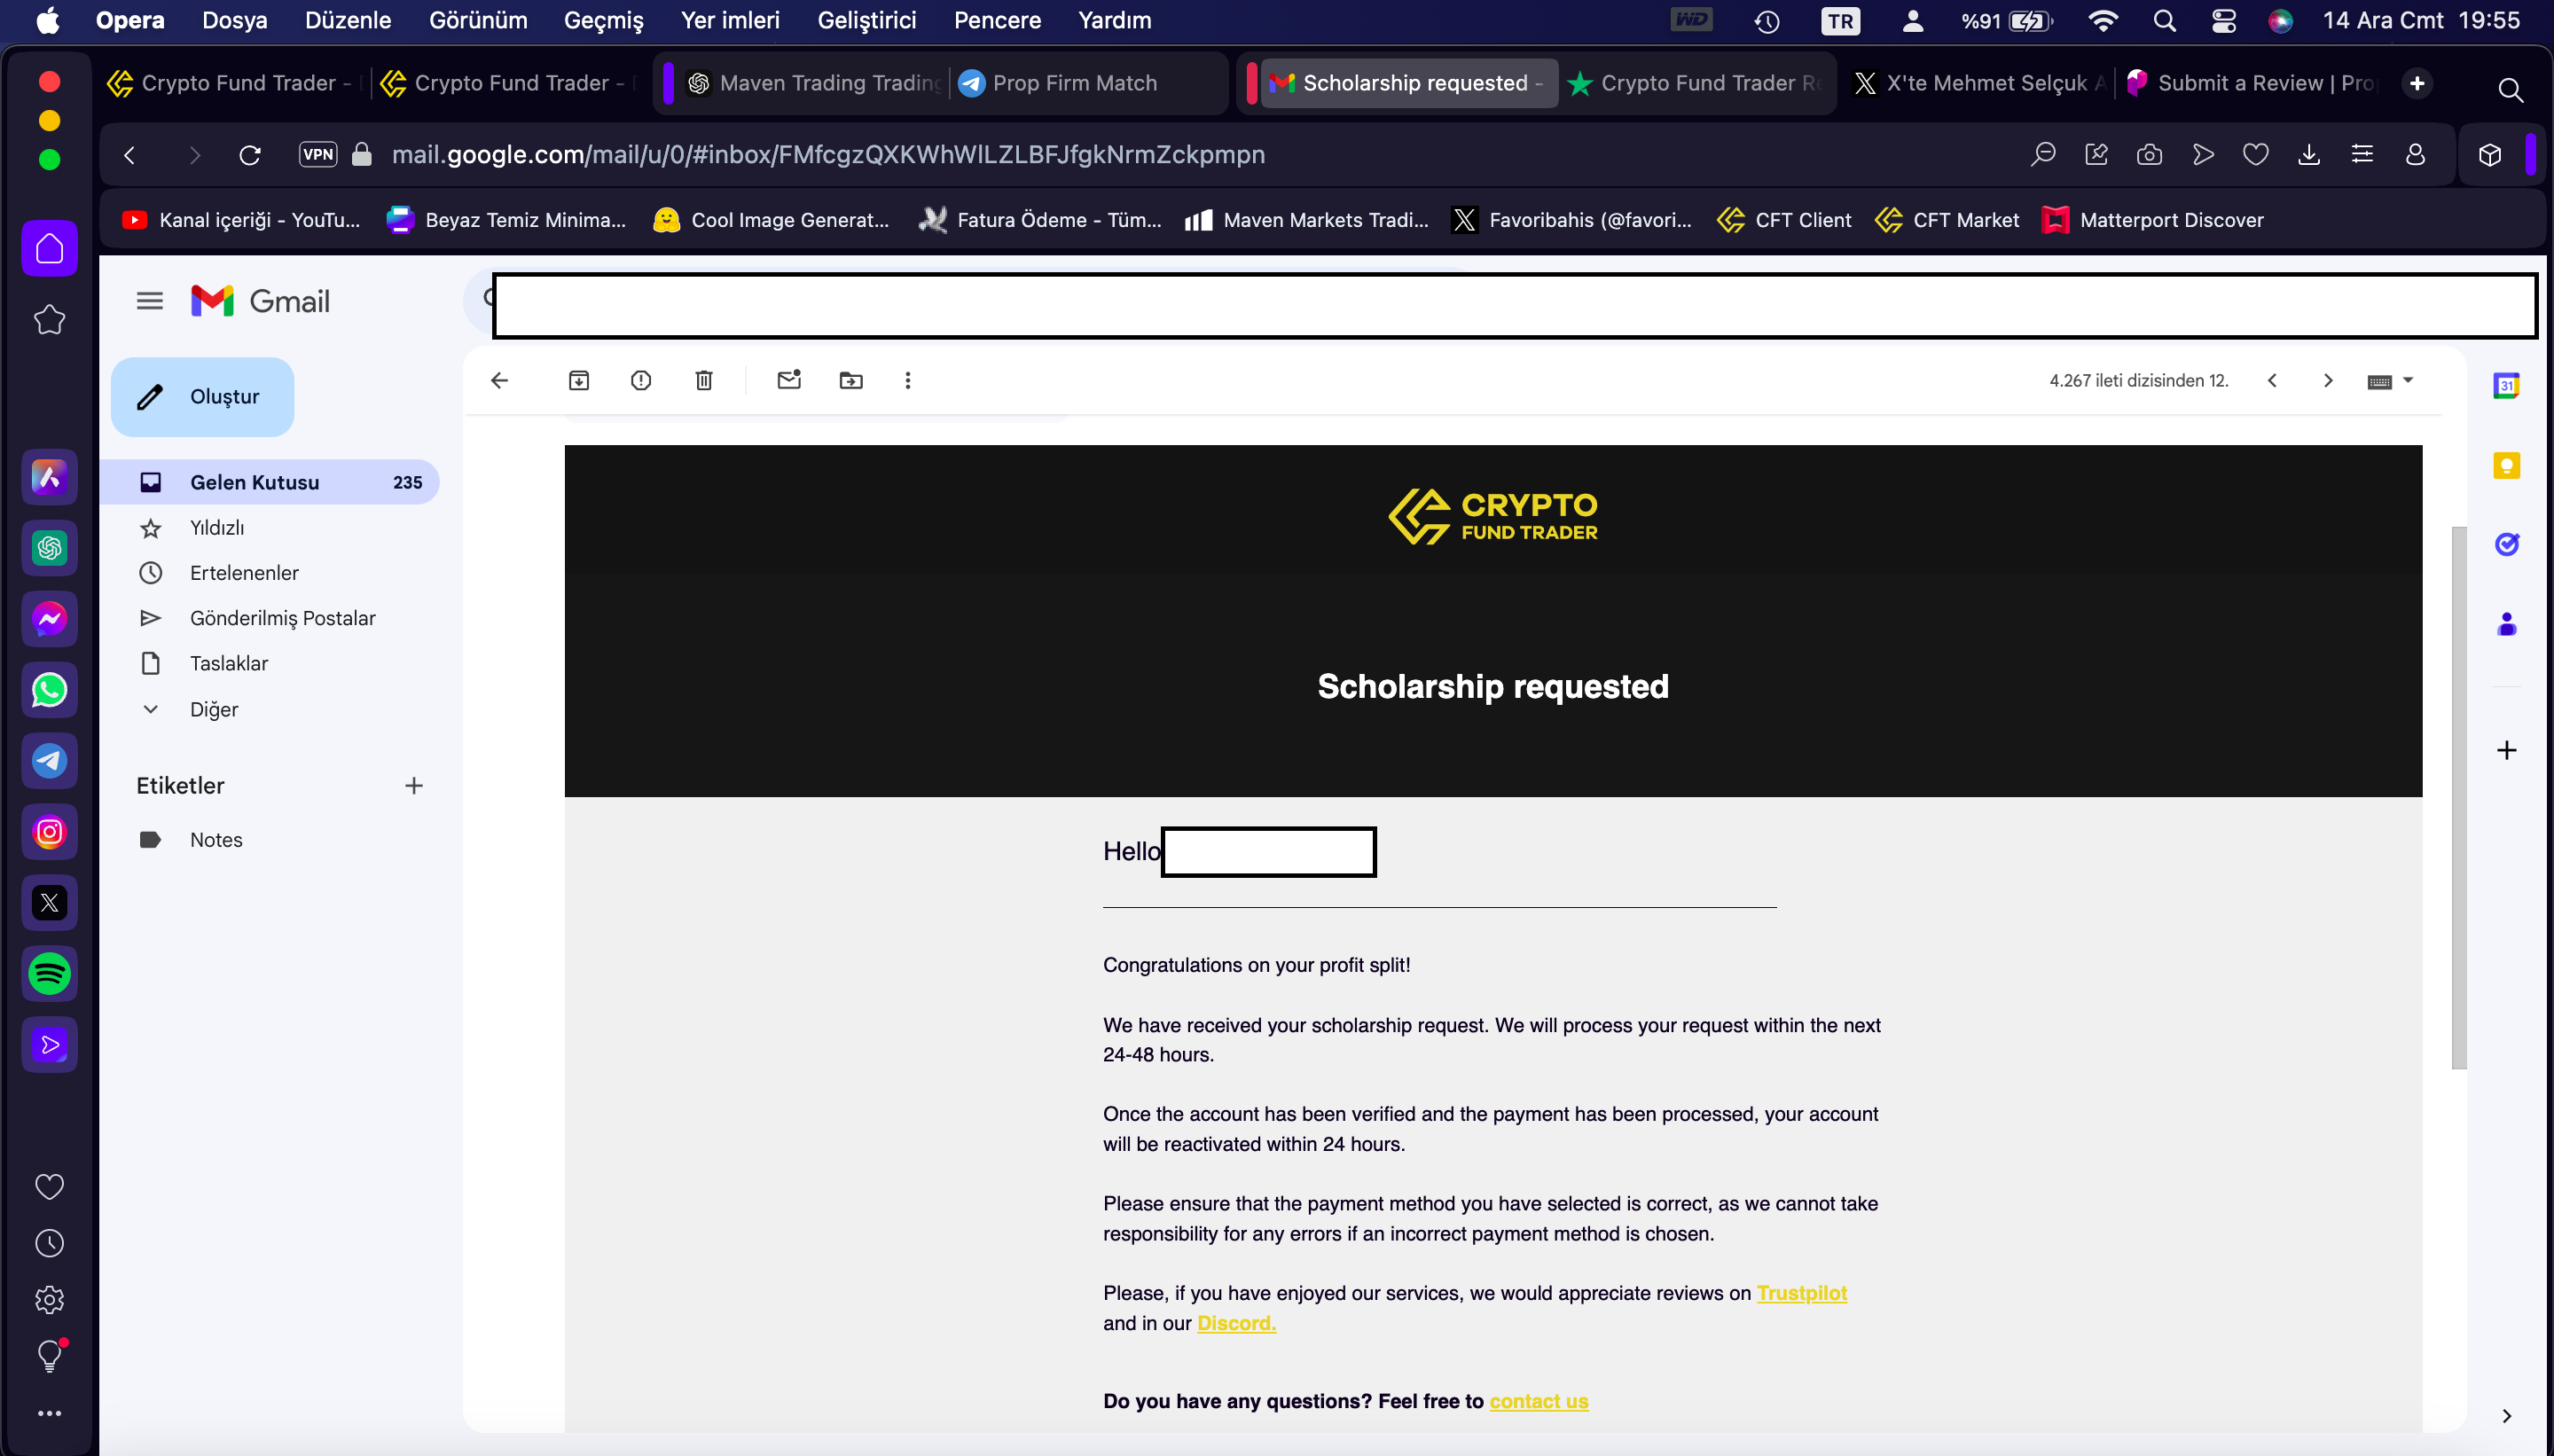Open the Yer imleri menu
Viewport: 2554px width, 1456px height.
(730, 21)
